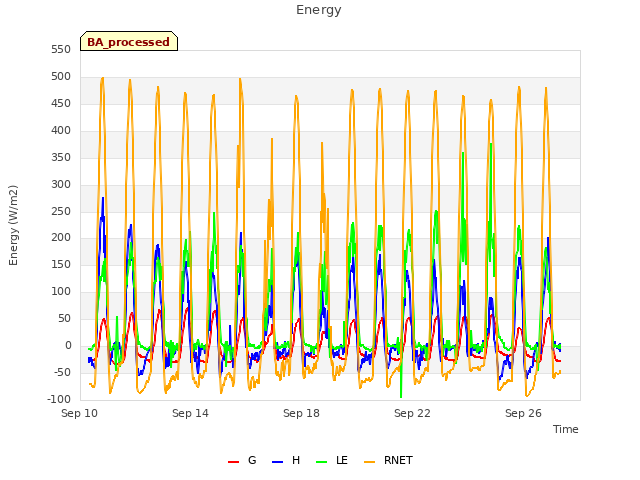Click the 250 y-axis tick label
Viewport: 640px width, 480px height.
pos(61,211)
